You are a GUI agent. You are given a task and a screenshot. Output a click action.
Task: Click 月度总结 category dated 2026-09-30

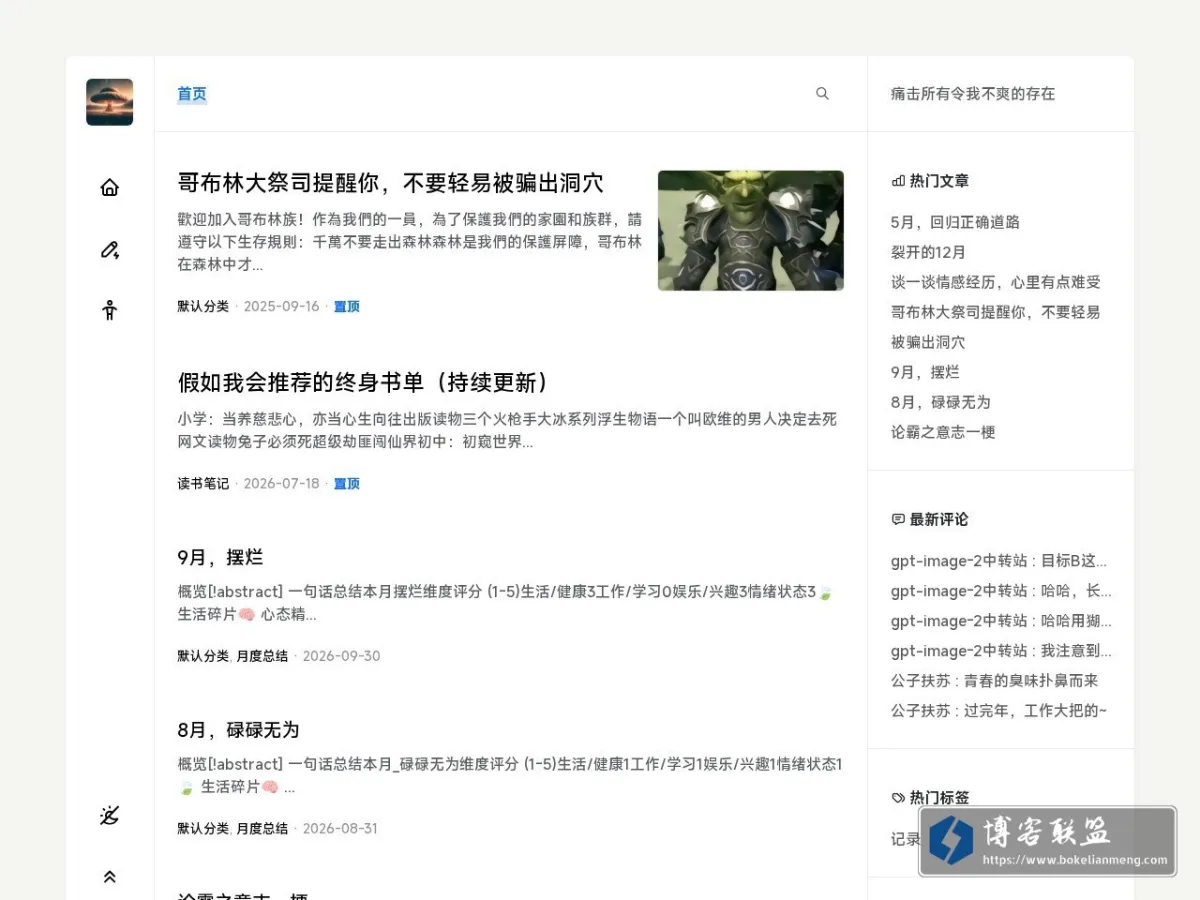(262, 656)
